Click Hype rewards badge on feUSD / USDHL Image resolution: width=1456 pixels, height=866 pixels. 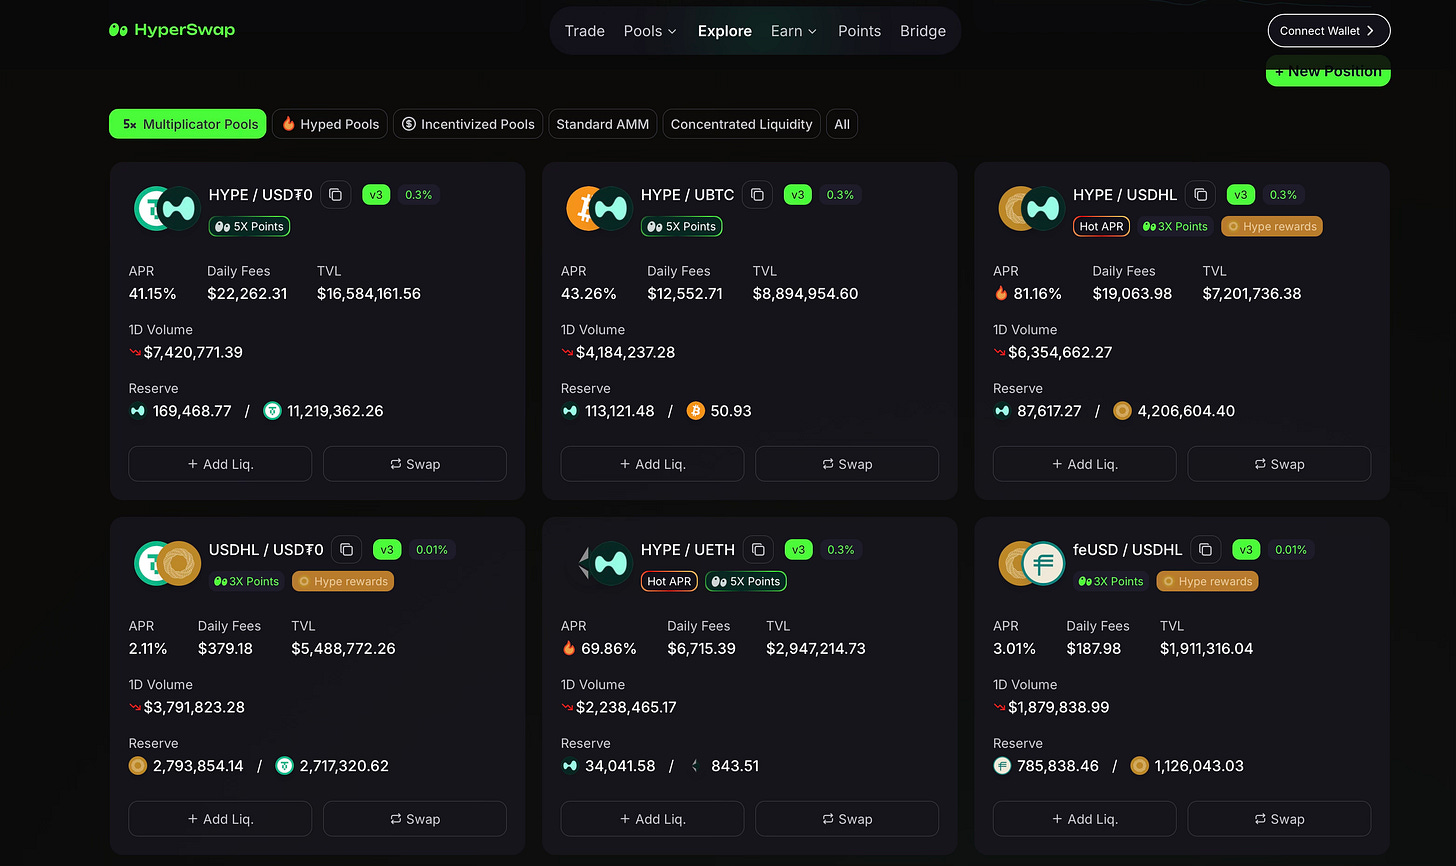click(x=1207, y=582)
